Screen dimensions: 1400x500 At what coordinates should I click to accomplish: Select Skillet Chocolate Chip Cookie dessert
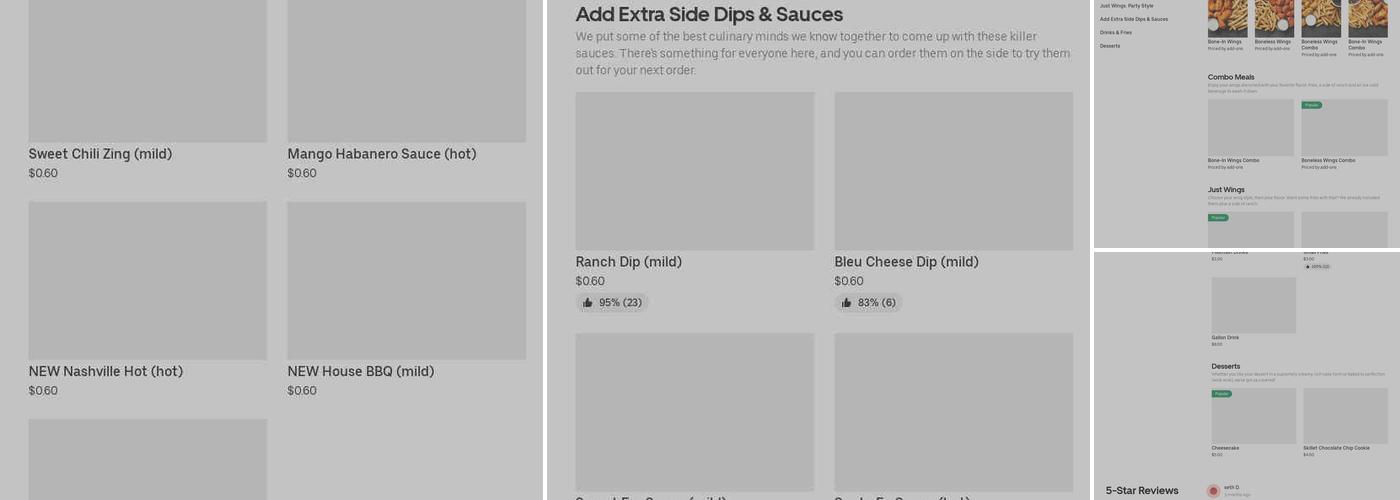pyautogui.click(x=1345, y=416)
